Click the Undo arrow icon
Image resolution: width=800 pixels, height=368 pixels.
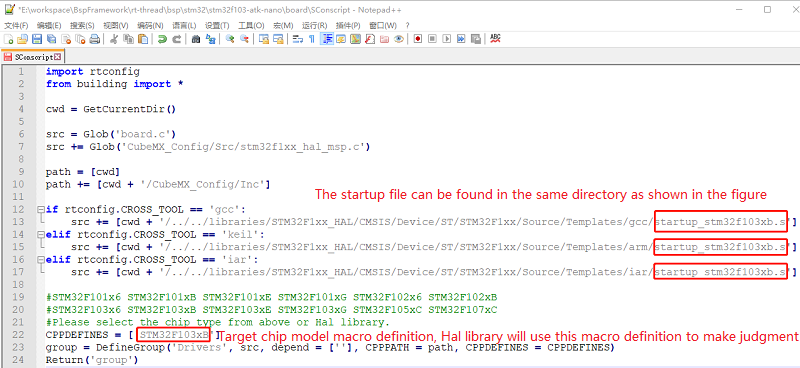162,39
